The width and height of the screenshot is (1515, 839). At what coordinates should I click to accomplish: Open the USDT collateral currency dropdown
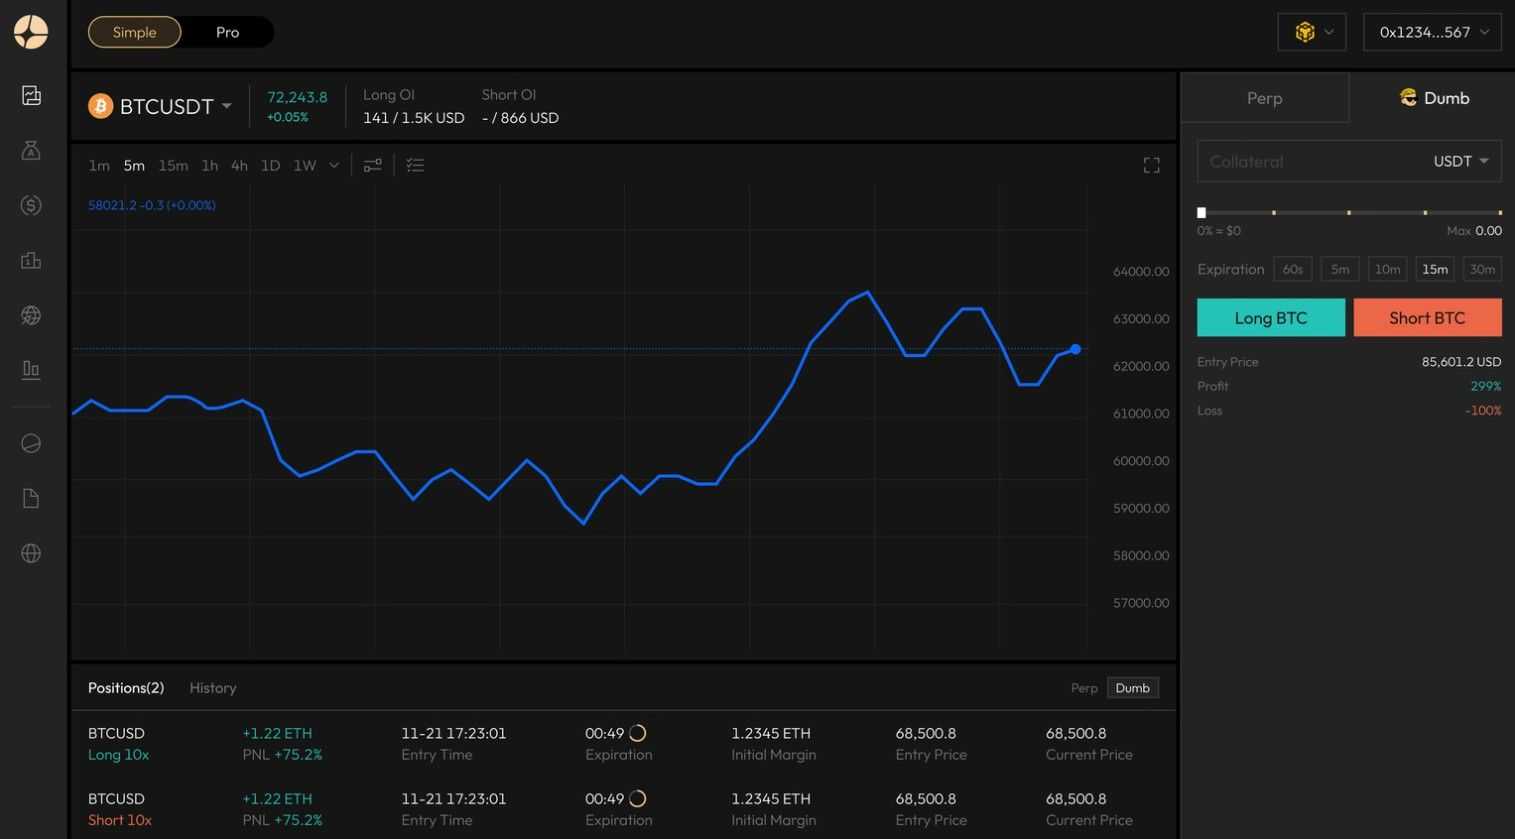click(1461, 161)
